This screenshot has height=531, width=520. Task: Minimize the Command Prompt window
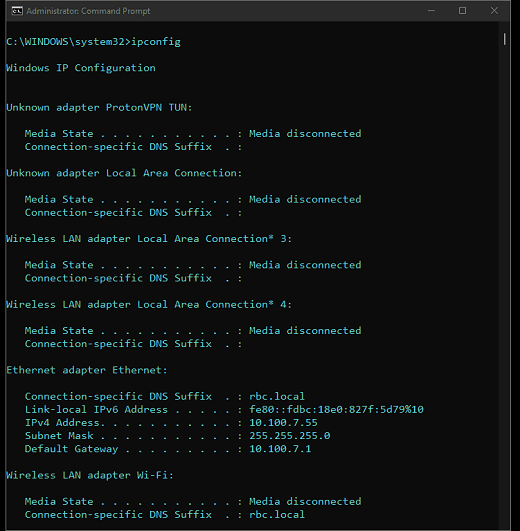[431, 11]
